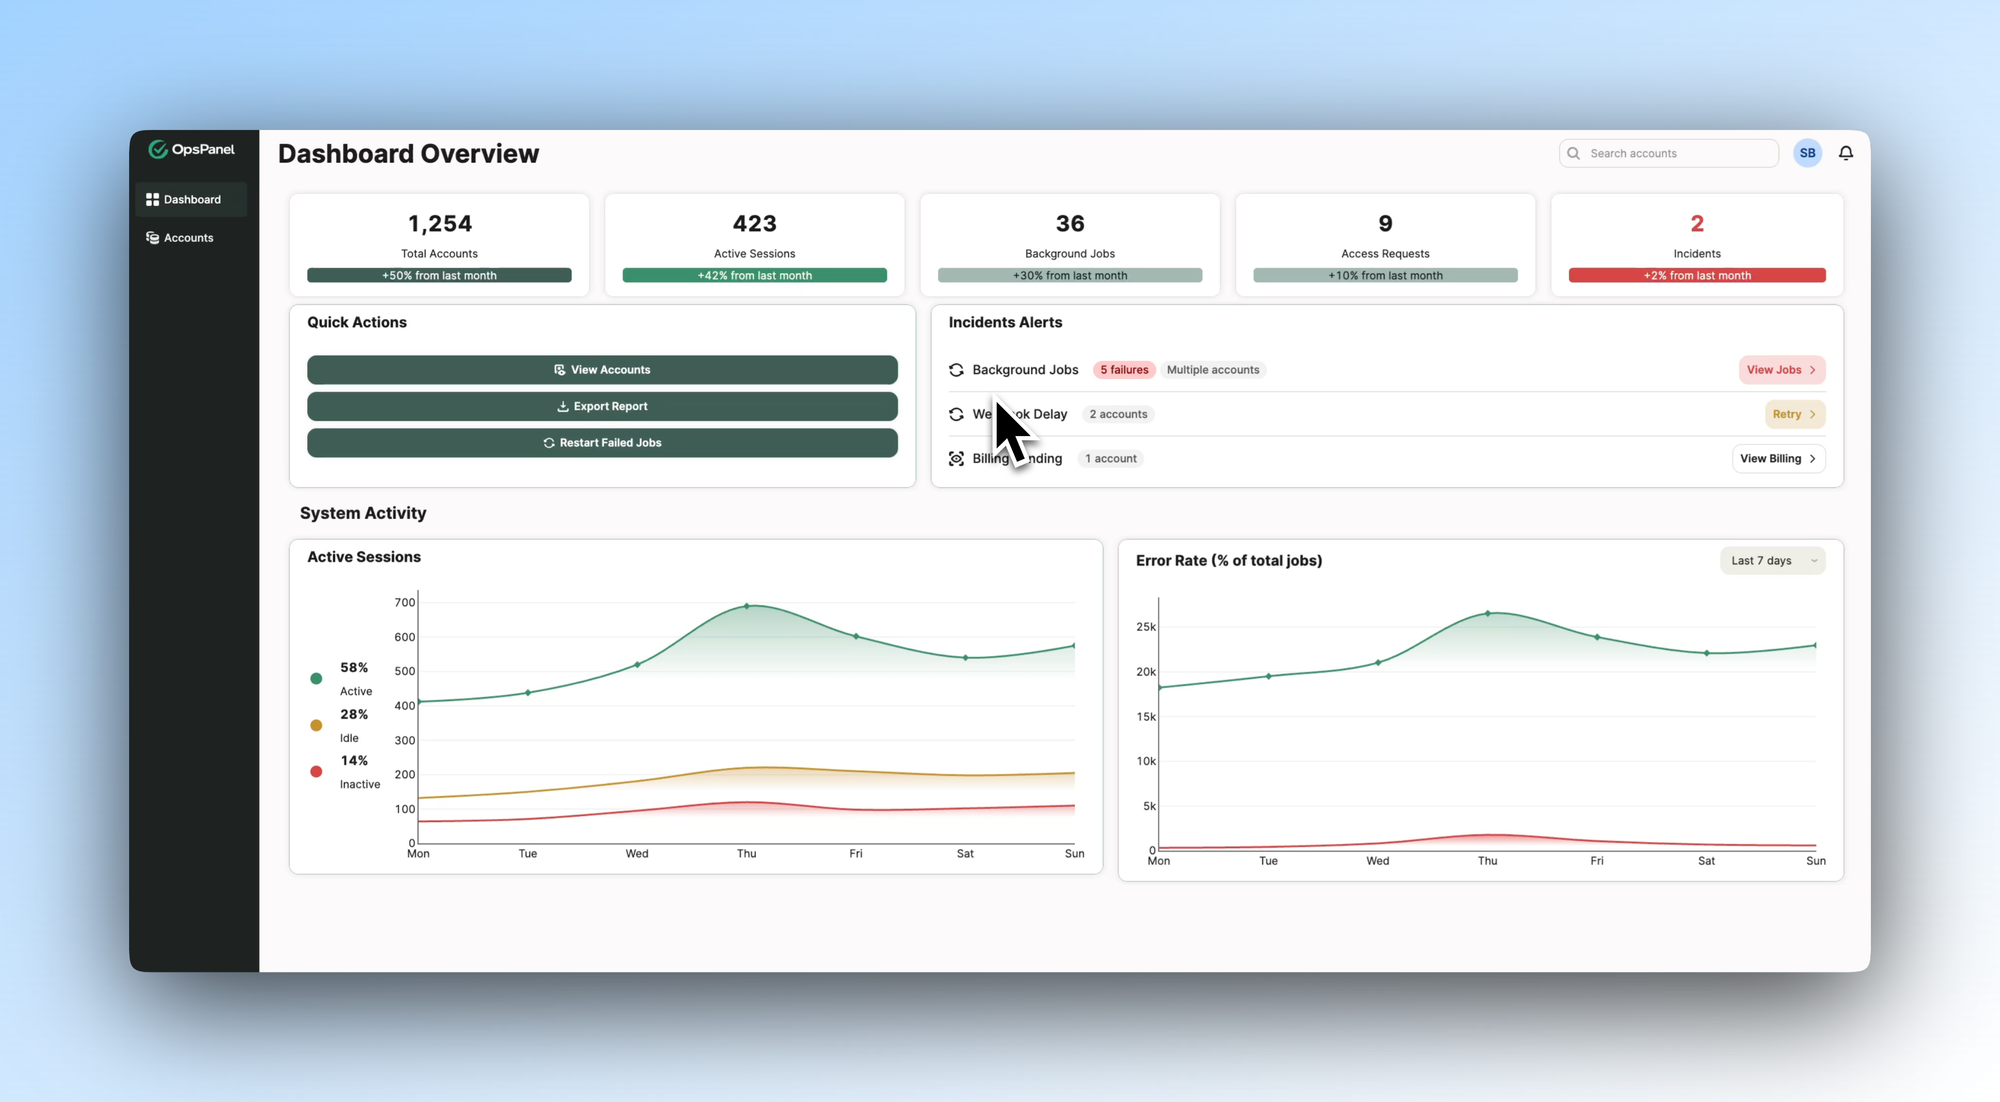
Task: Click the Quick Actions heading
Action: [x=357, y=322]
